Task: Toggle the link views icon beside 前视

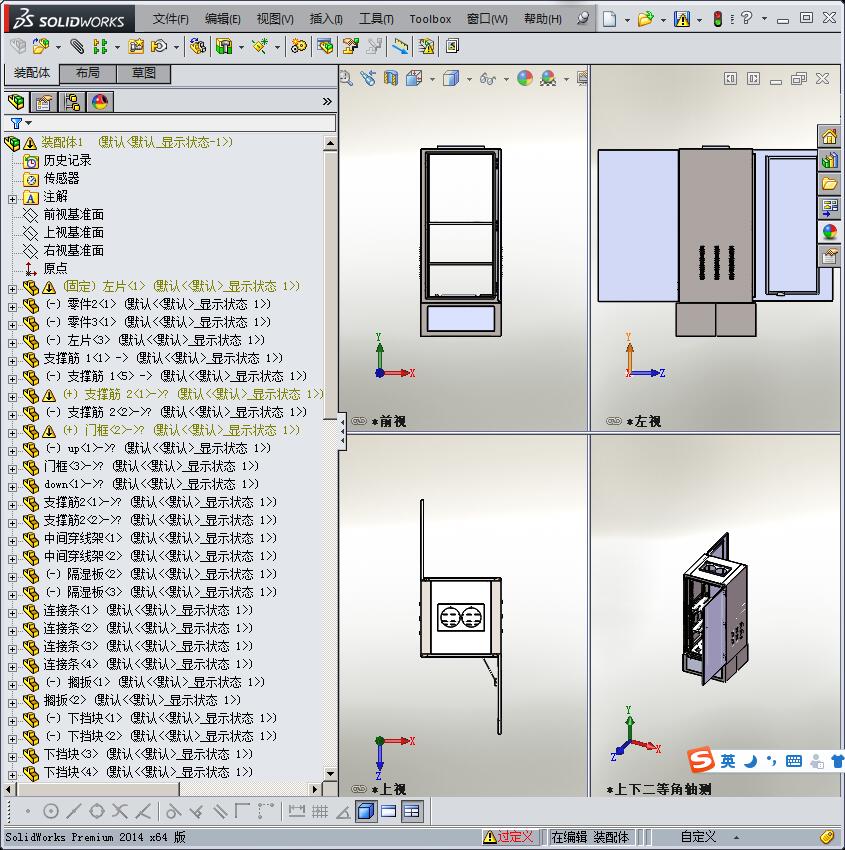Action: [359, 421]
